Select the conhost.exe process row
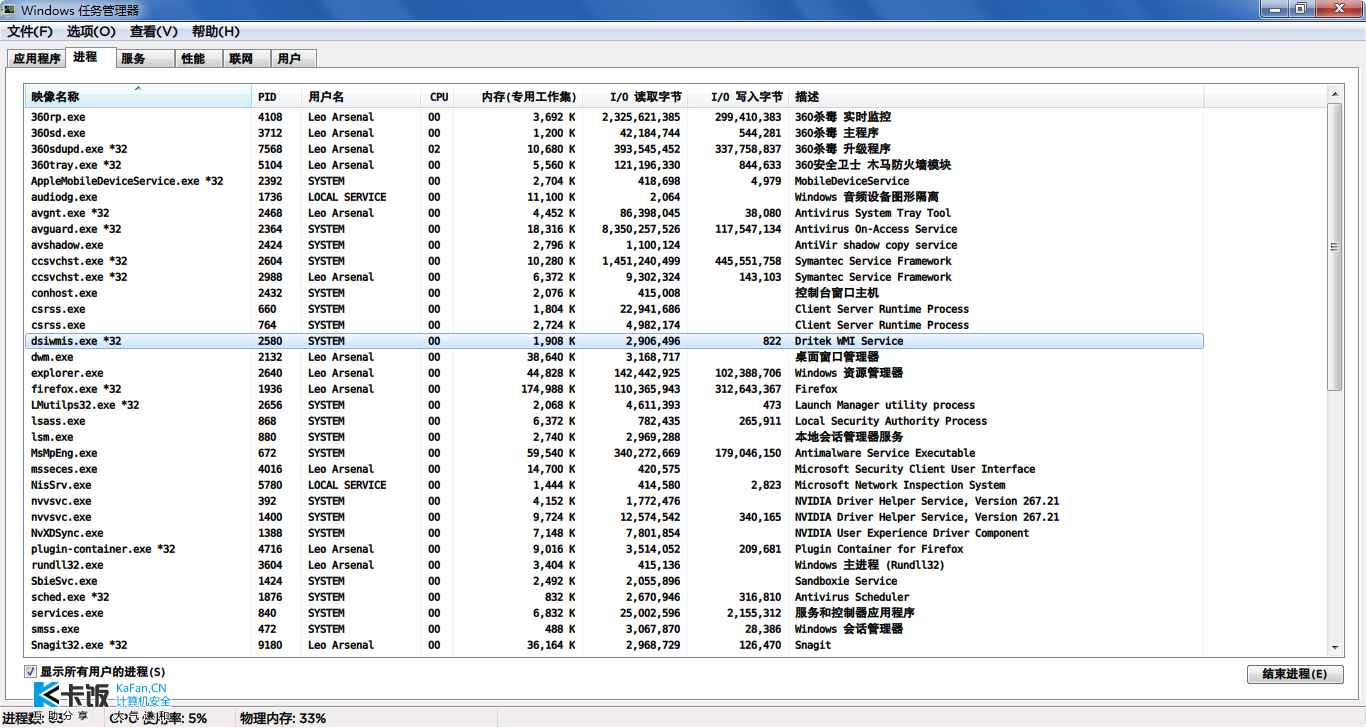The height and width of the screenshot is (728, 1366). tap(614, 293)
